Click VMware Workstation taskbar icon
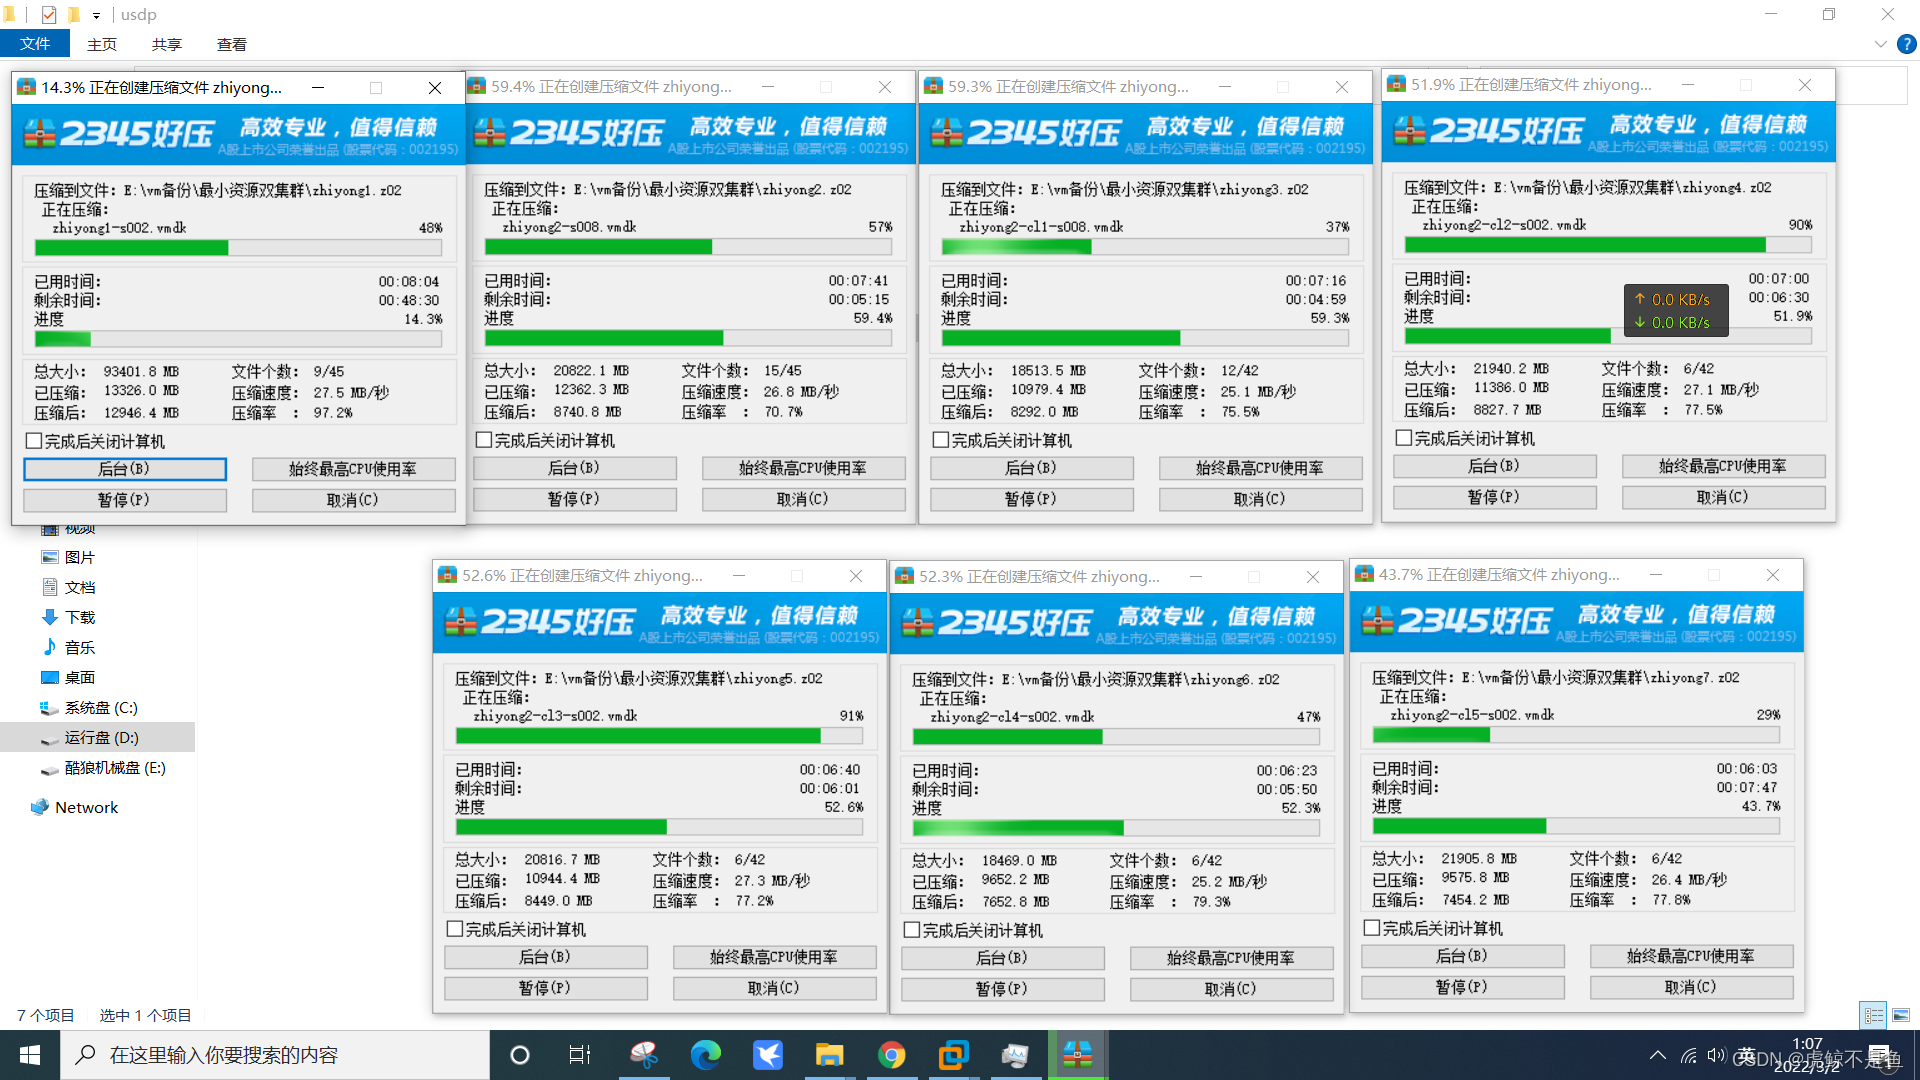The width and height of the screenshot is (1920, 1080). coord(953,1055)
